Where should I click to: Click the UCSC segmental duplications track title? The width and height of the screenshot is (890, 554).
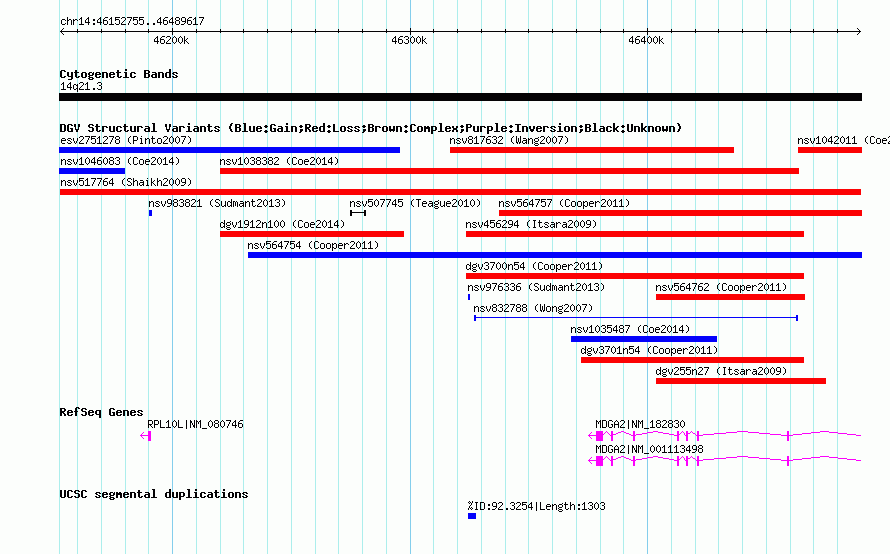click(154, 494)
